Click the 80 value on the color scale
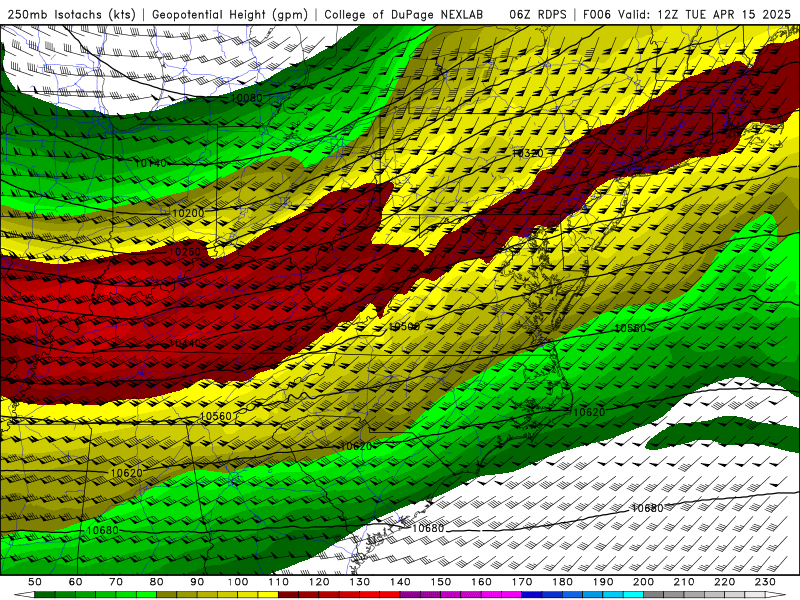Screen dimensions: 800x600 (156, 582)
